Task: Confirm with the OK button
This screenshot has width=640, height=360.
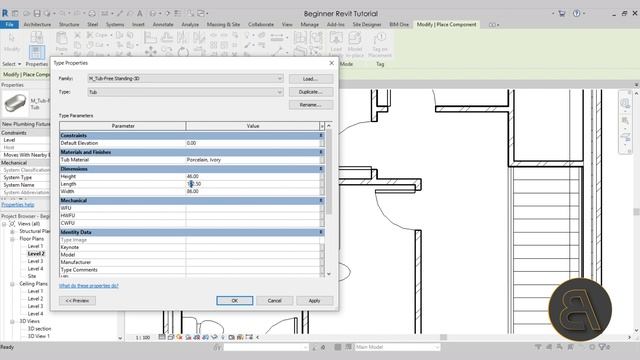Action: [235, 300]
